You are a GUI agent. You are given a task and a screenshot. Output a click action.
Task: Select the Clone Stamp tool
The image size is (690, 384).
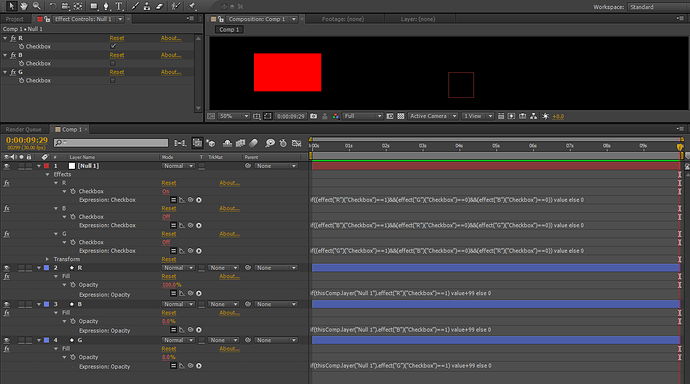(147, 6)
